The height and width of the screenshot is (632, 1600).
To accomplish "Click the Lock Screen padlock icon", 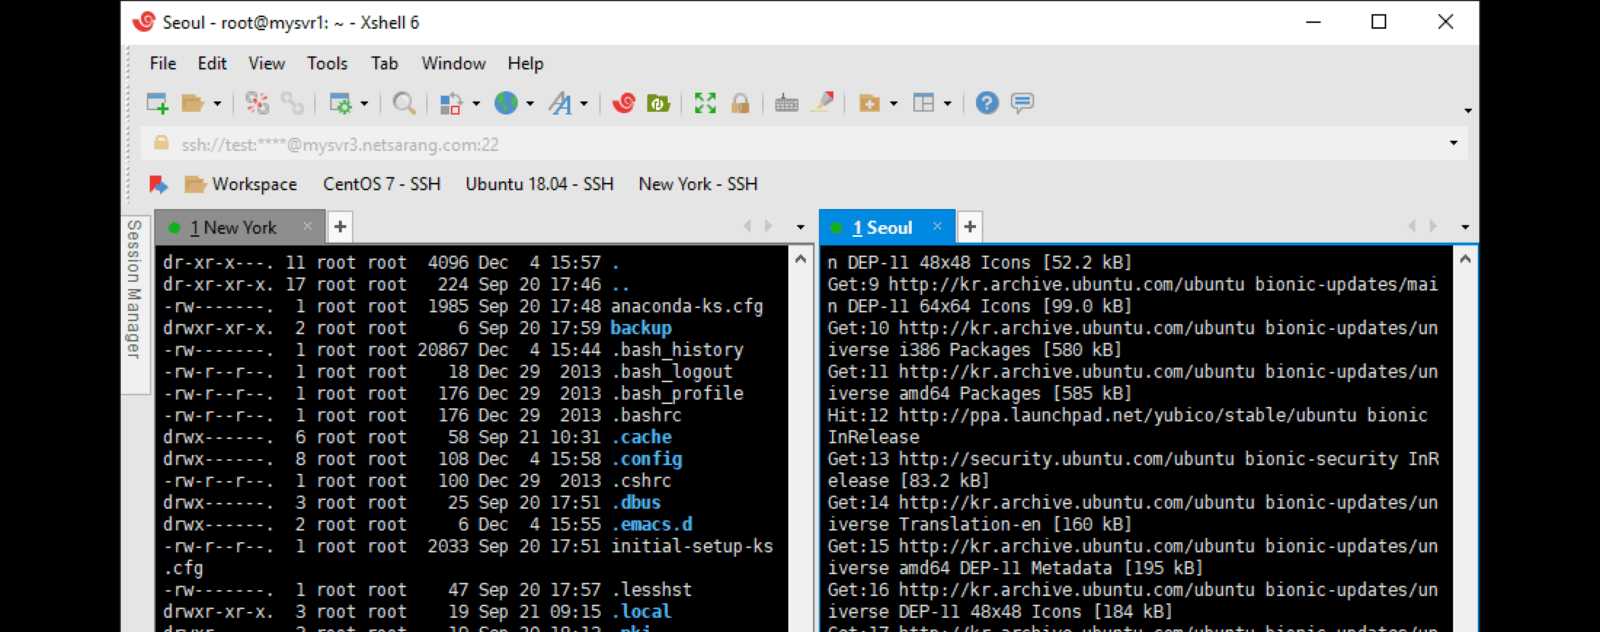I will [x=740, y=103].
